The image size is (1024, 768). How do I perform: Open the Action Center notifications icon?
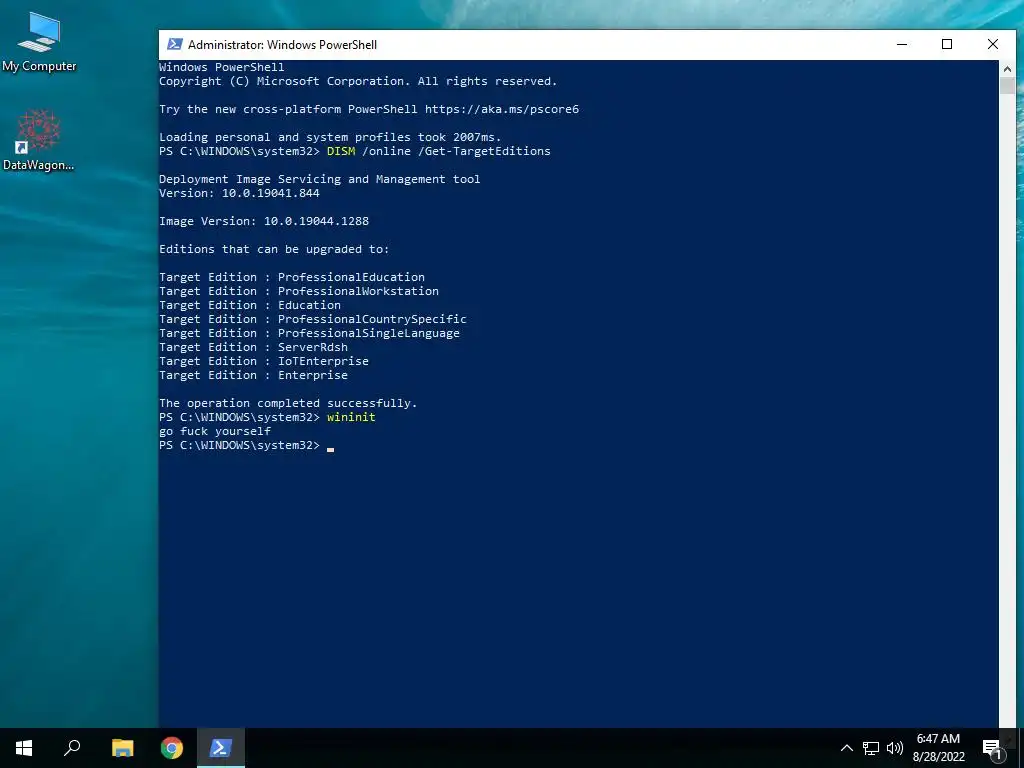click(991, 748)
